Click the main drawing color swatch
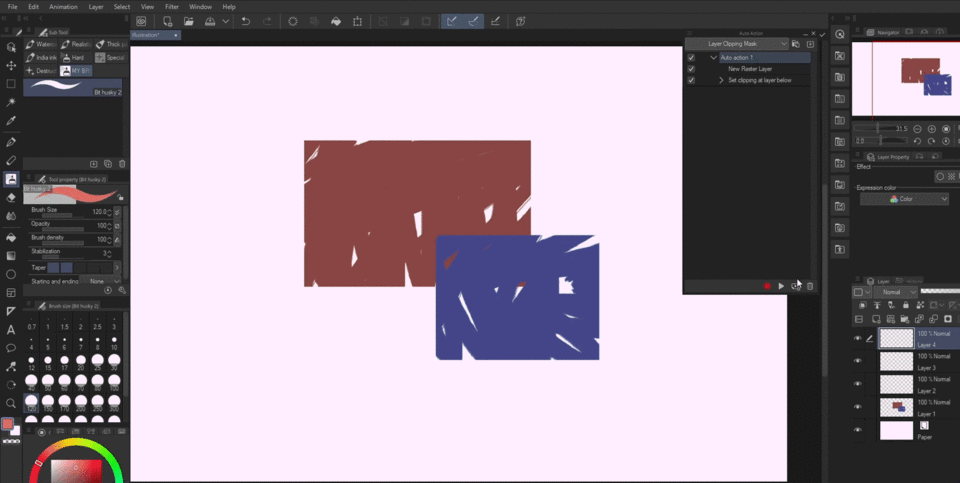960x483 pixels. pyautogui.click(x=8, y=424)
